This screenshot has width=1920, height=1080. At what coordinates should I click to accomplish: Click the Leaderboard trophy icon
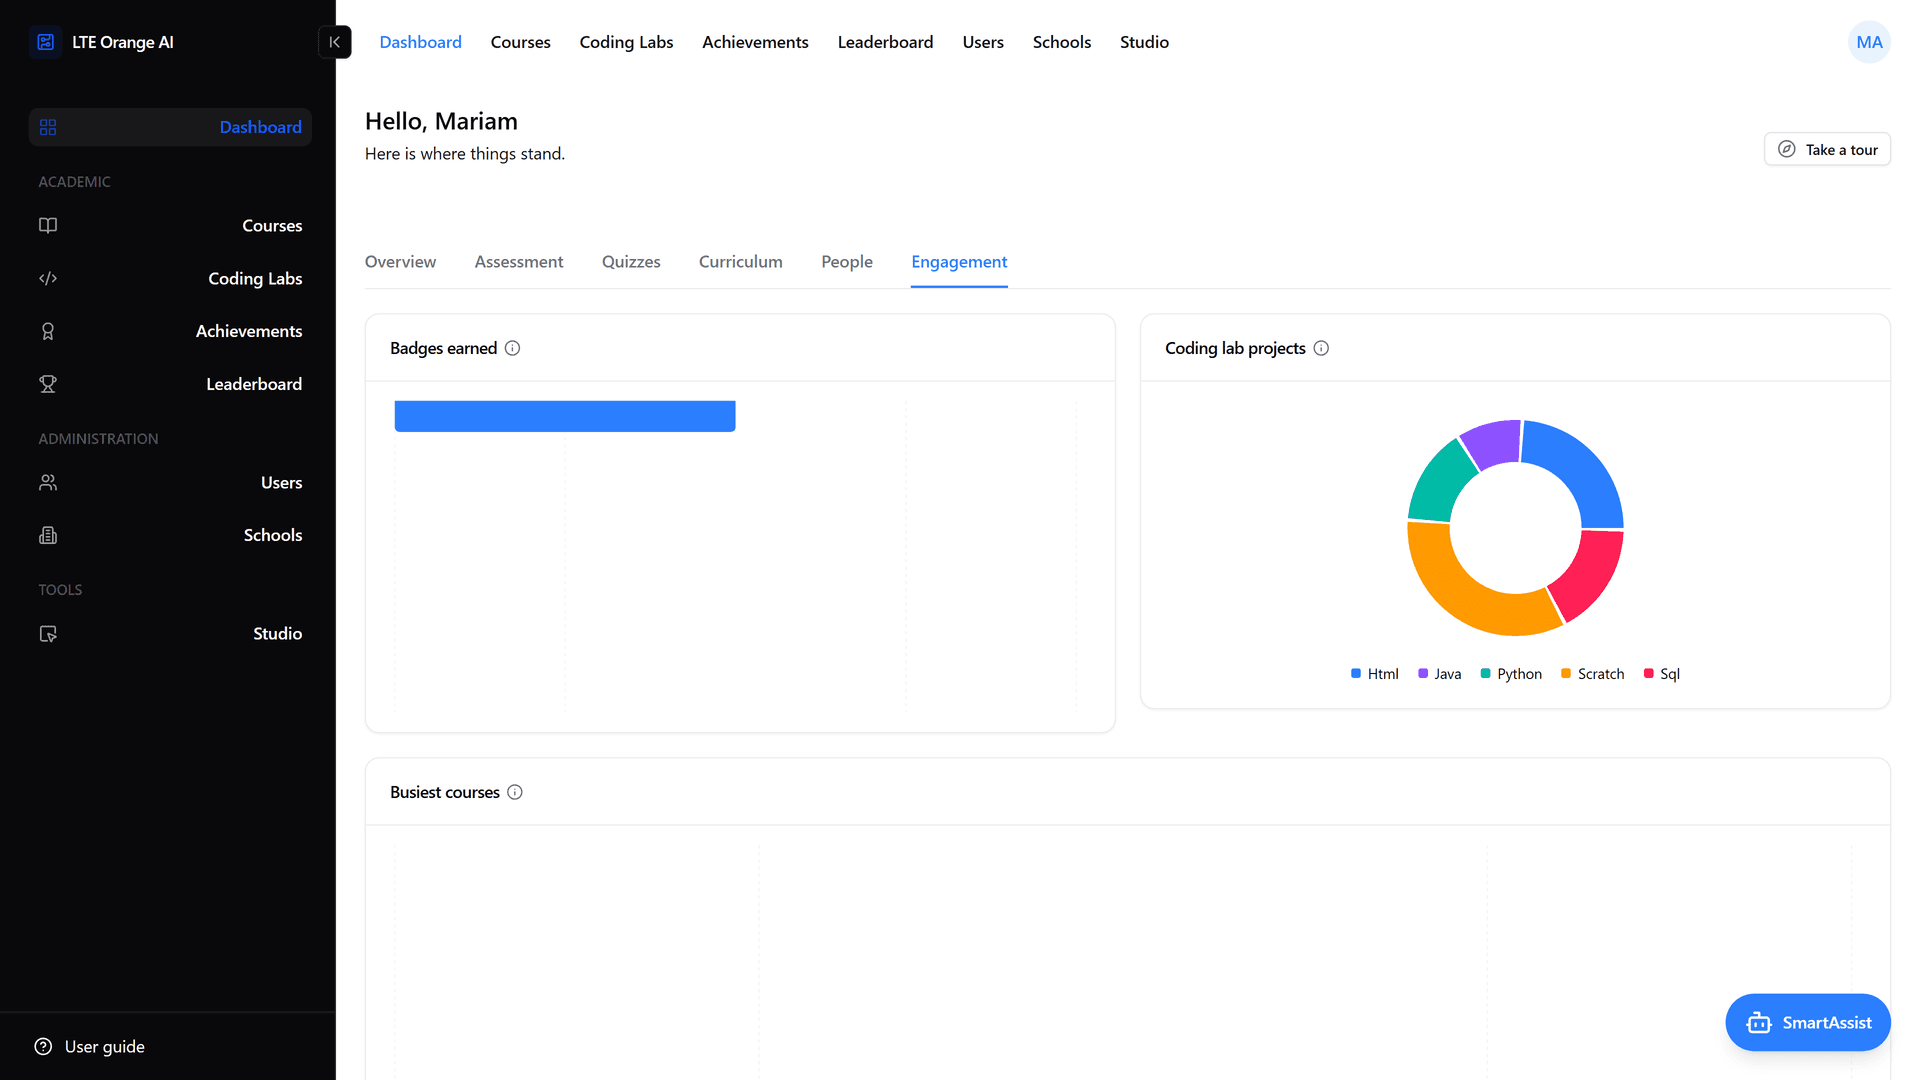click(48, 384)
